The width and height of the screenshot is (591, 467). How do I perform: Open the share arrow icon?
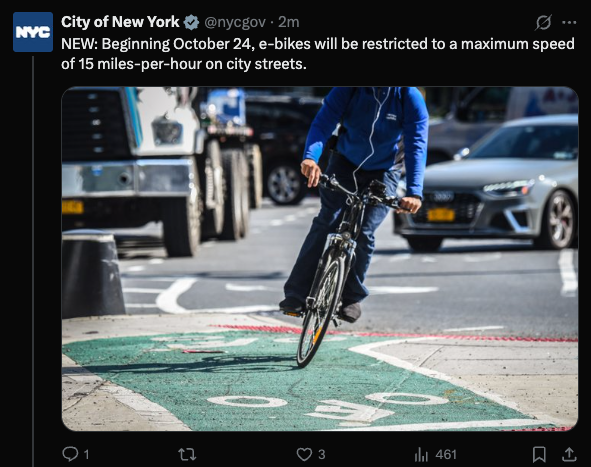click(x=569, y=454)
